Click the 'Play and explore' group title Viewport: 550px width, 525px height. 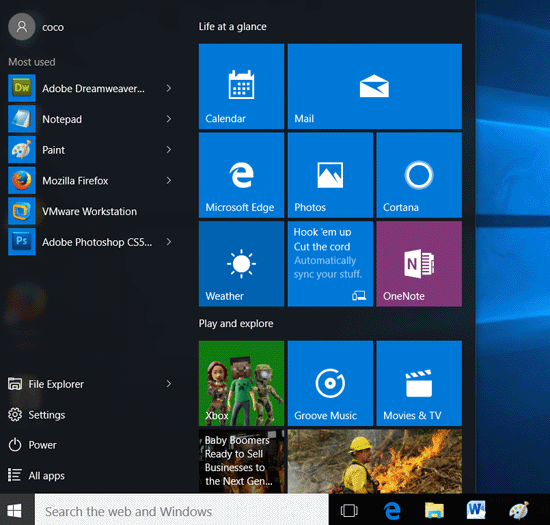(x=236, y=323)
